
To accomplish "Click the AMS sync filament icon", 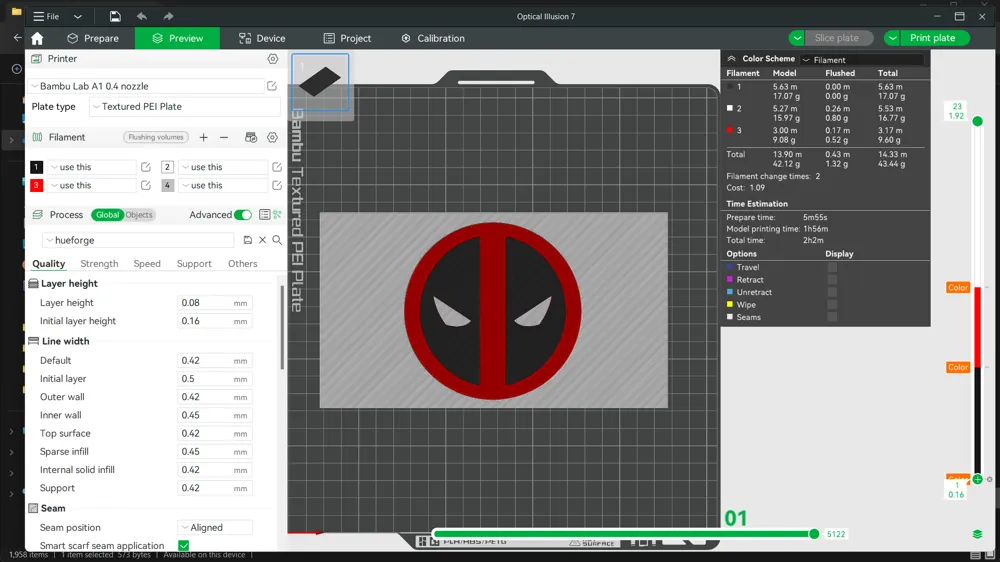I will 251,137.
